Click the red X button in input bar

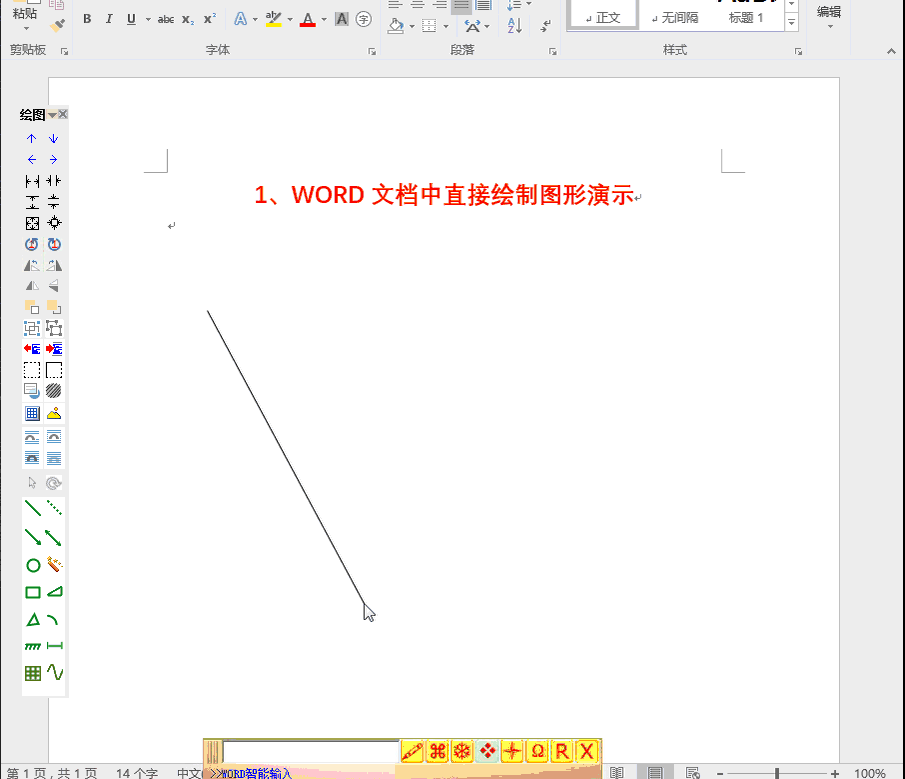pyautogui.click(x=587, y=751)
